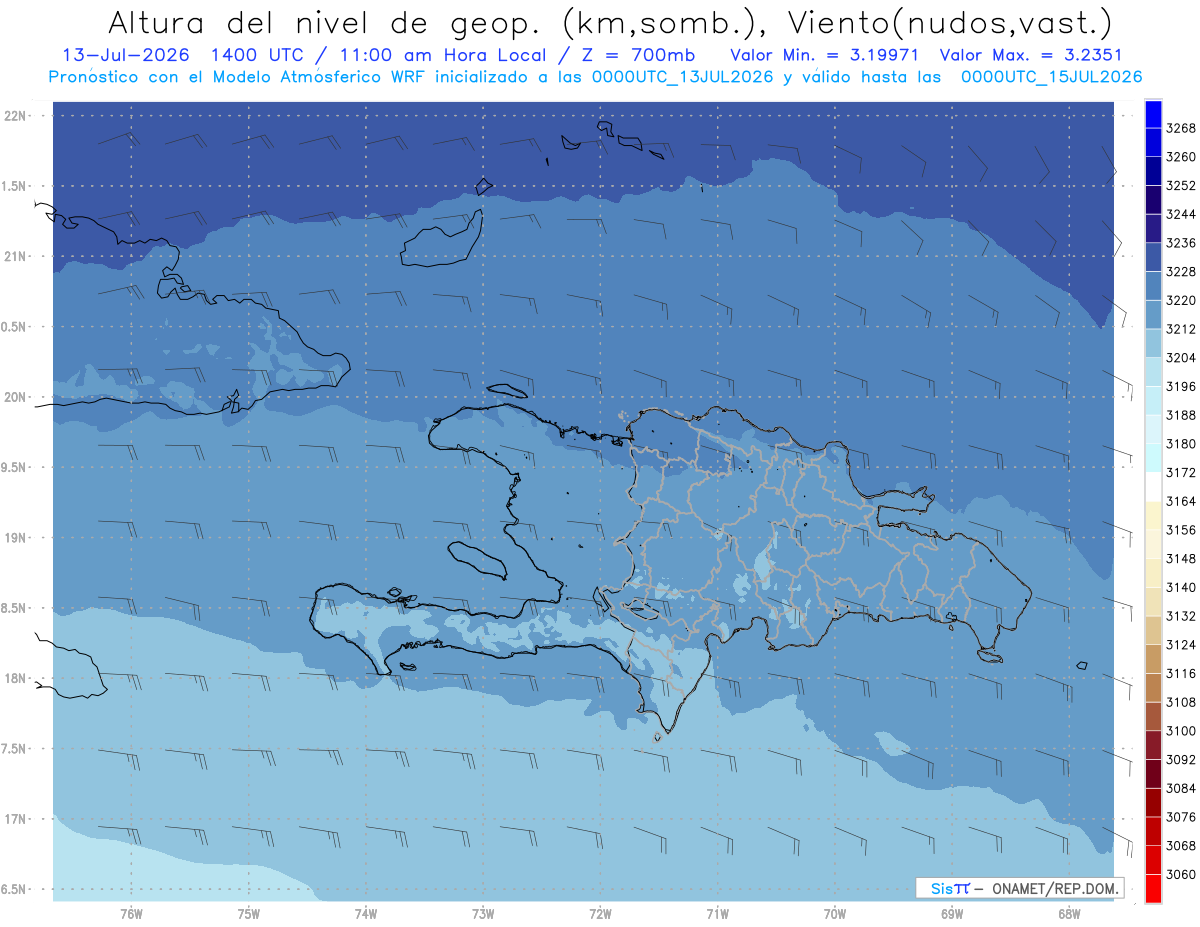This screenshot has width=1200, height=927.
Task: Click the colorbar swatch between 3164 and 3156
Action: click(x=1152, y=515)
